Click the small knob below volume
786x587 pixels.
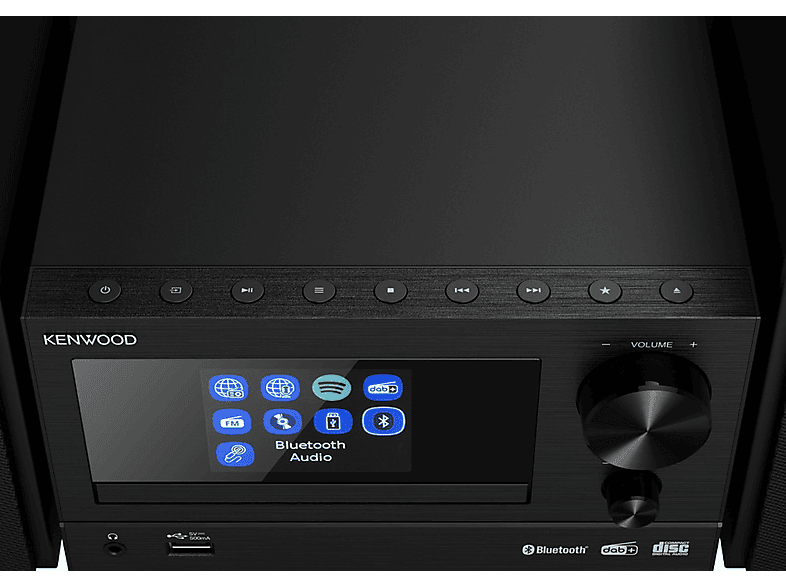[632, 500]
